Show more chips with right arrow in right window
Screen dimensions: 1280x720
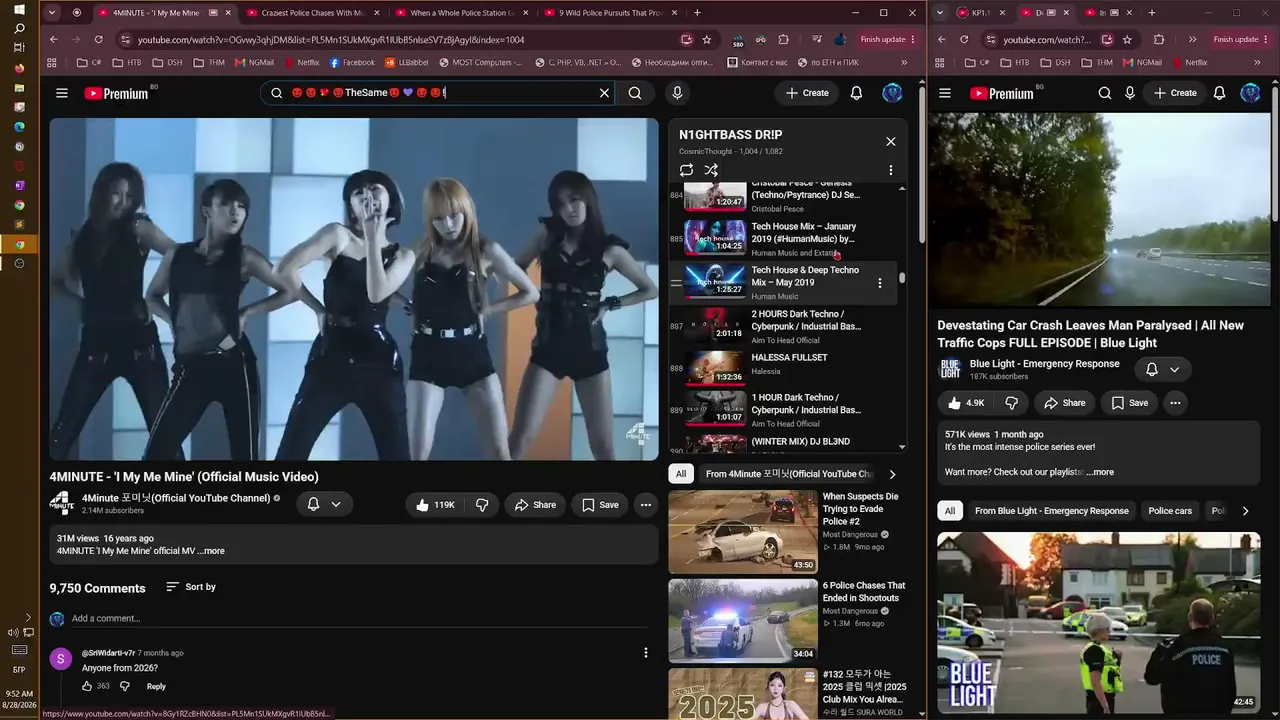(x=1245, y=511)
